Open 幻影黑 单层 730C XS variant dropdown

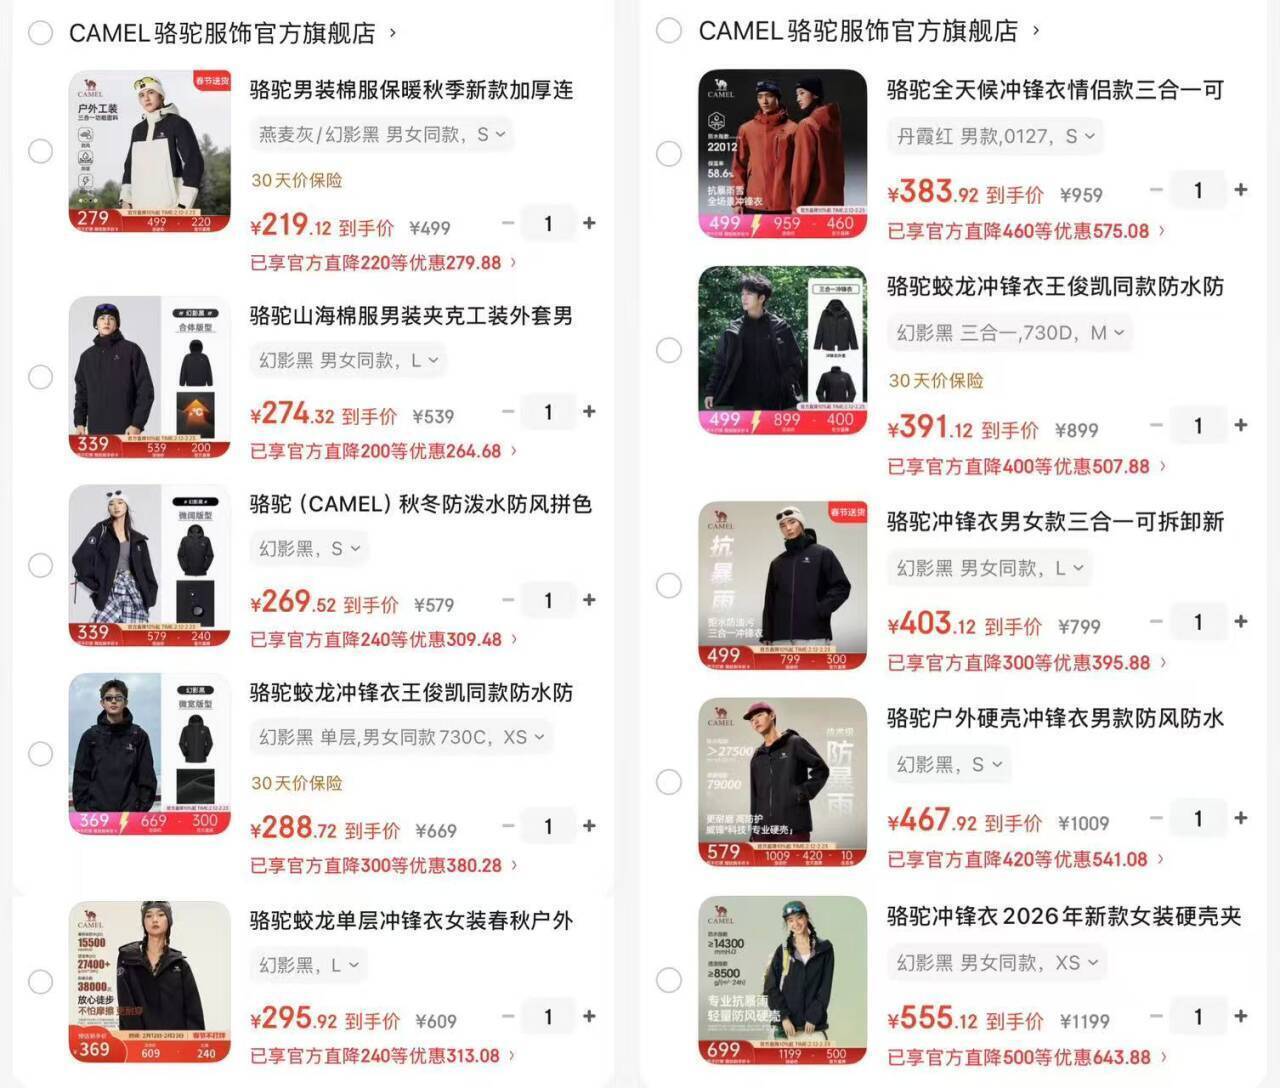(400, 737)
